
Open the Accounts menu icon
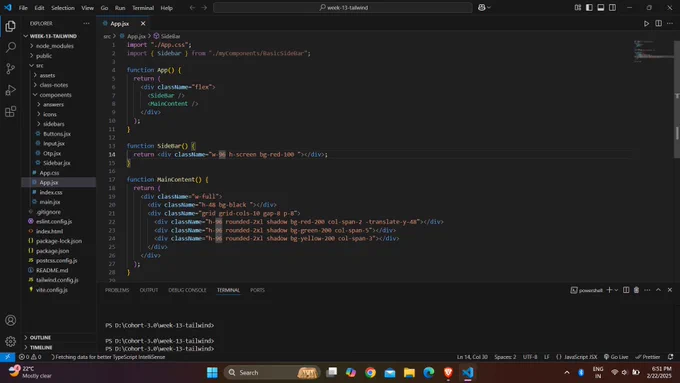click(x=10, y=321)
